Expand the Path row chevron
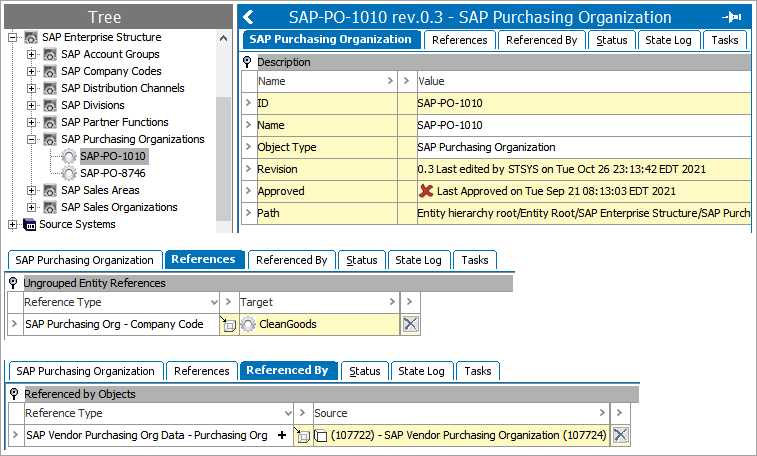 pos(248,213)
